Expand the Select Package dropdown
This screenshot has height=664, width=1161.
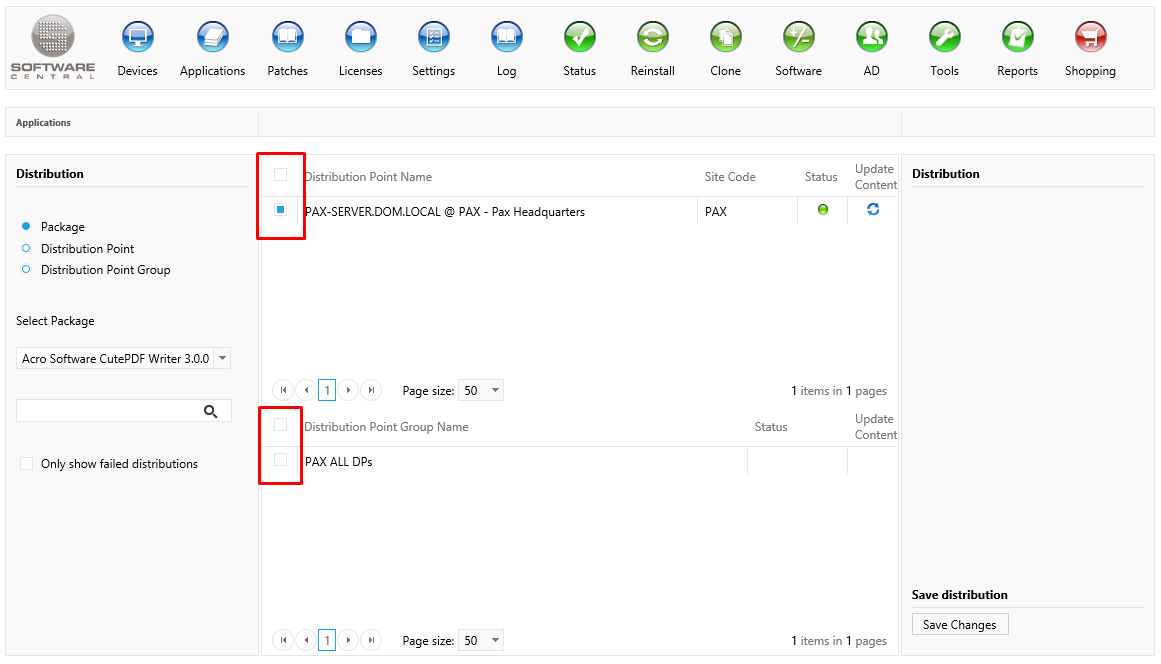tap(222, 358)
